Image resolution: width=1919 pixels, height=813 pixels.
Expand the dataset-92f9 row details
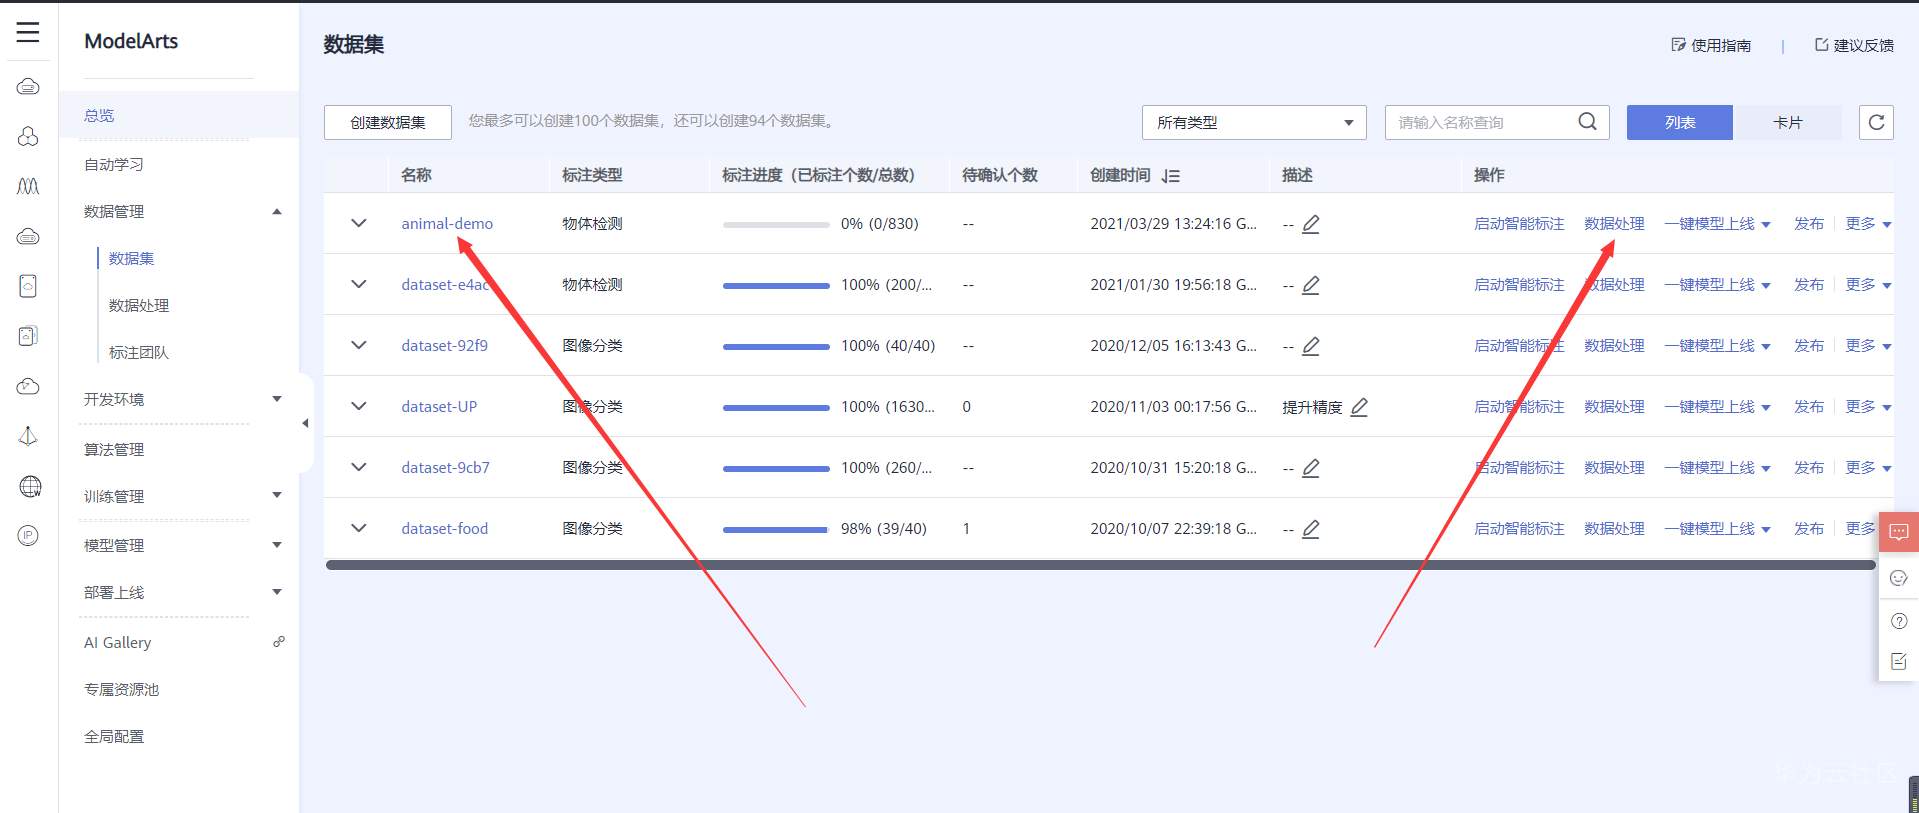tap(359, 345)
